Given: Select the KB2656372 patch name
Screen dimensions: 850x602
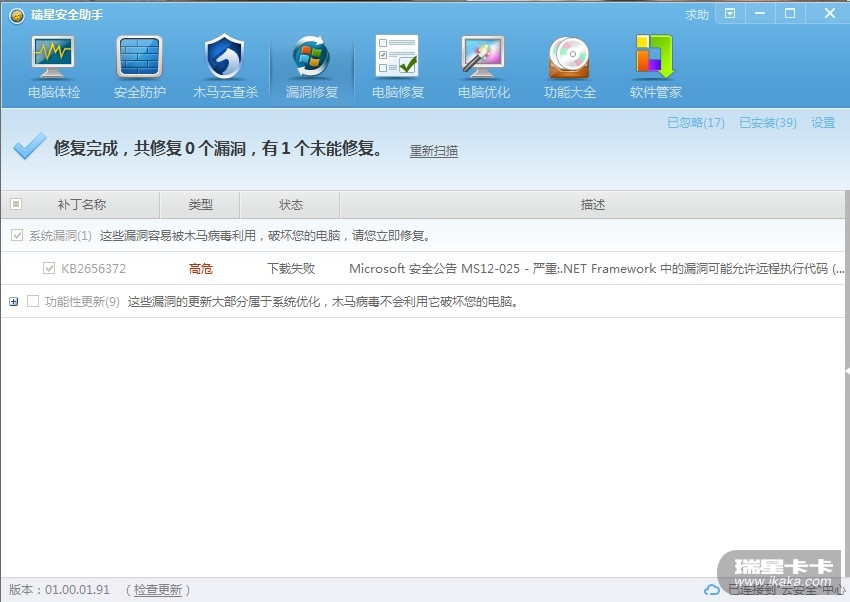Looking at the screenshot, I should [x=93, y=268].
